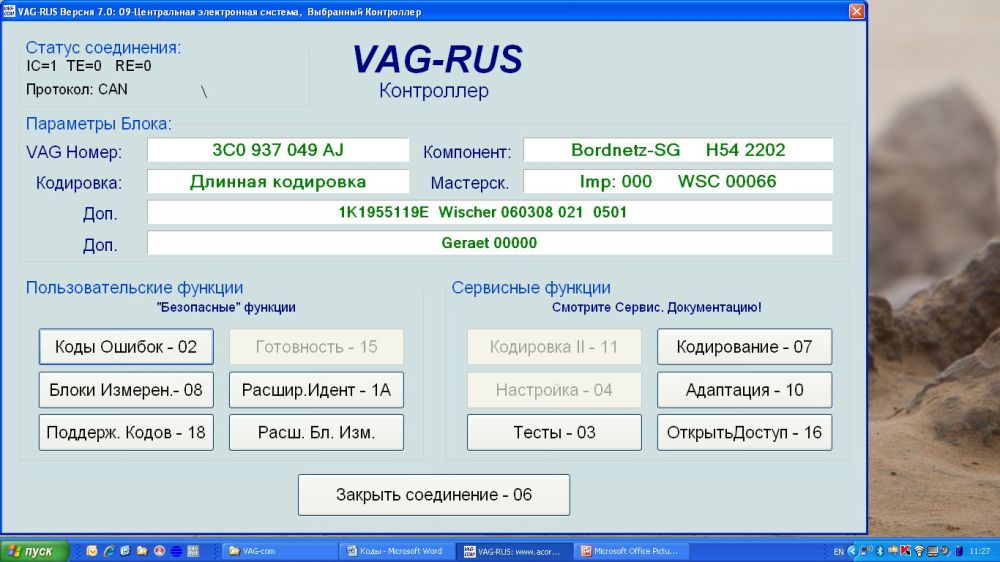Open Расшир.Идент - 1A function
The image size is (1000, 562).
pyautogui.click(x=316, y=390)
